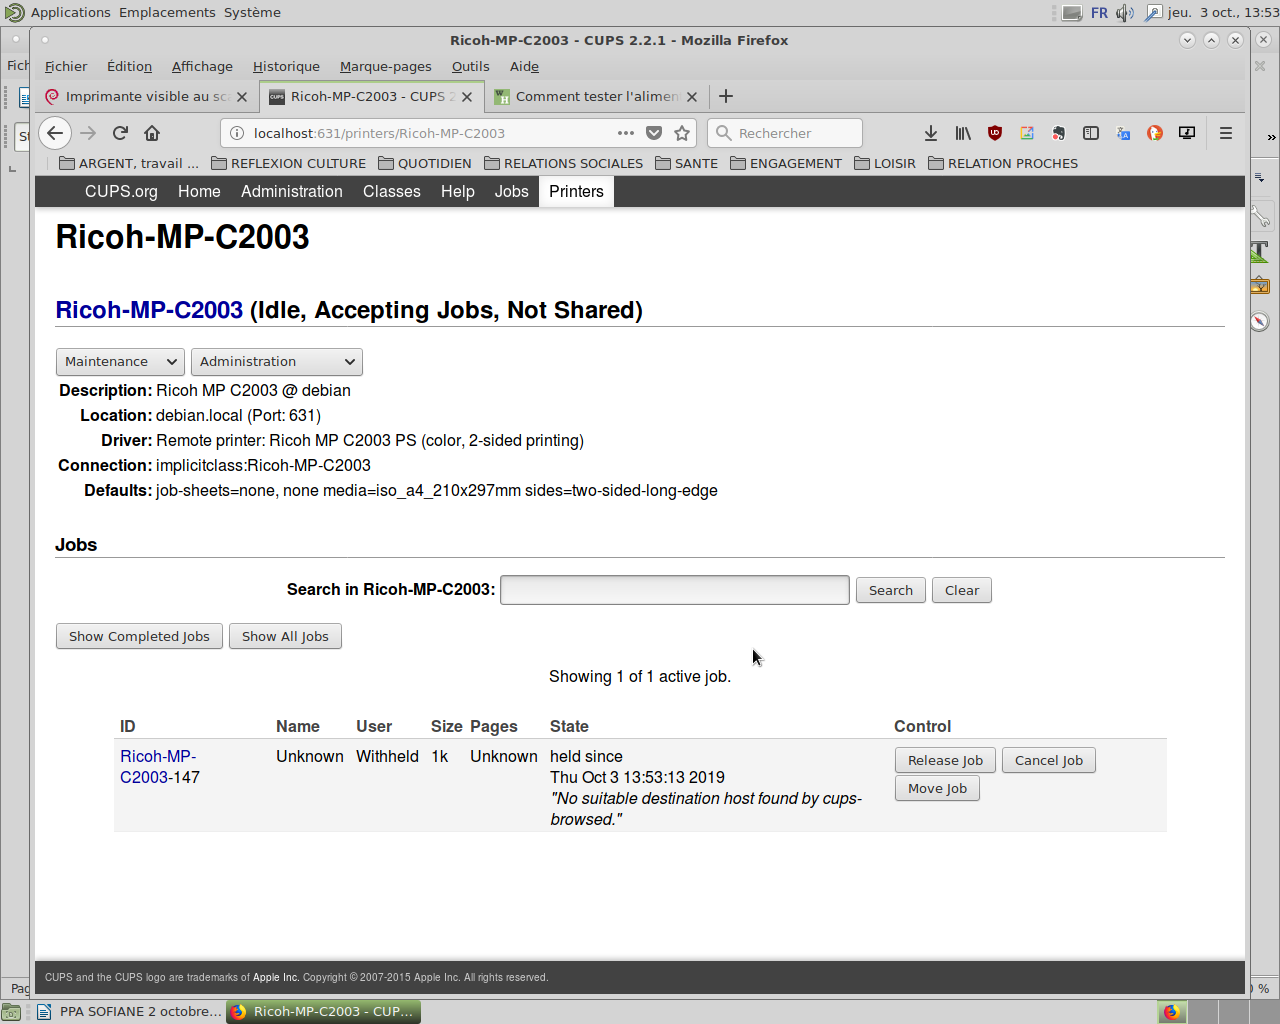Image resolution: width=1280 pixels, height=1024 pixels.
Task: Open the Fichier menu
Action: 66,66
